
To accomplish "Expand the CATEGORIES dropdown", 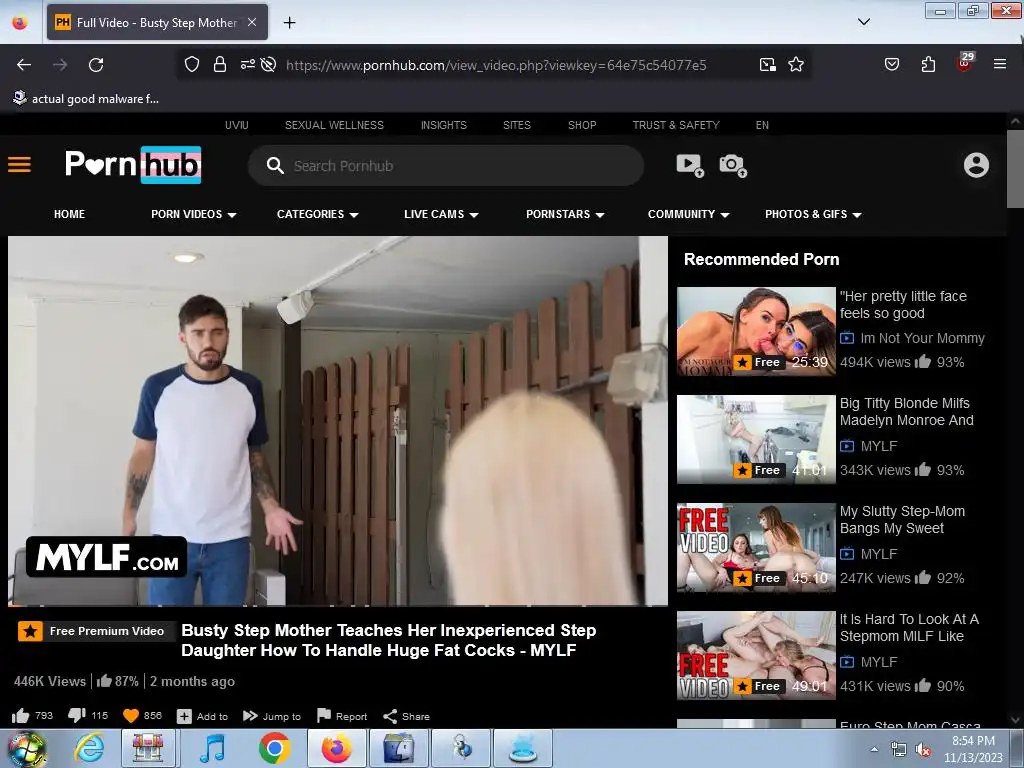I will click(x=317, y=214).
